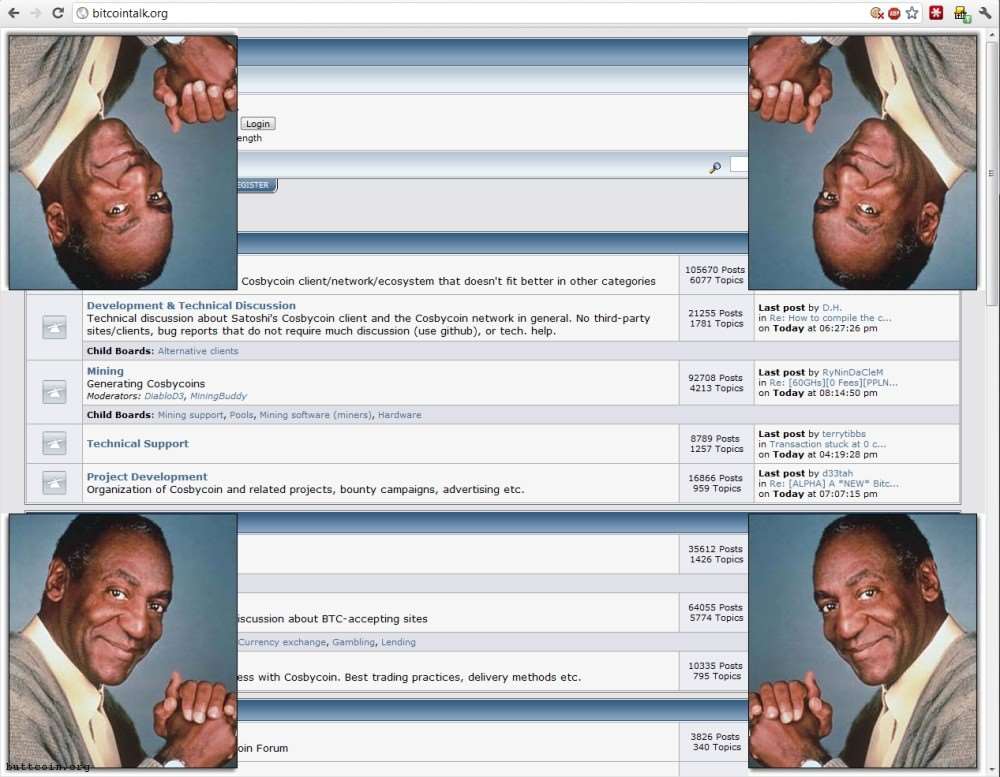This screenshot has height=777, width=1000.
Task: Click the '10335 Posts' count text
Action: [x=716, y=665]
